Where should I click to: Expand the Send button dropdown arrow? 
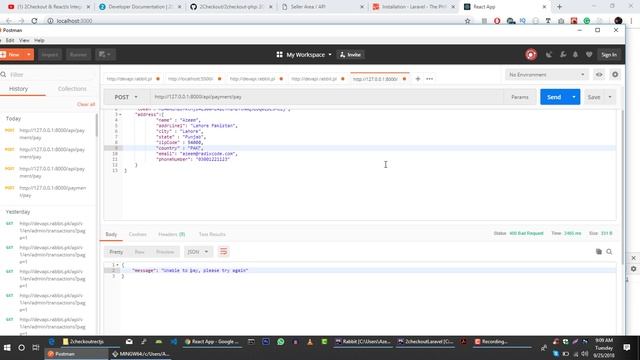(x=574, y=97)
